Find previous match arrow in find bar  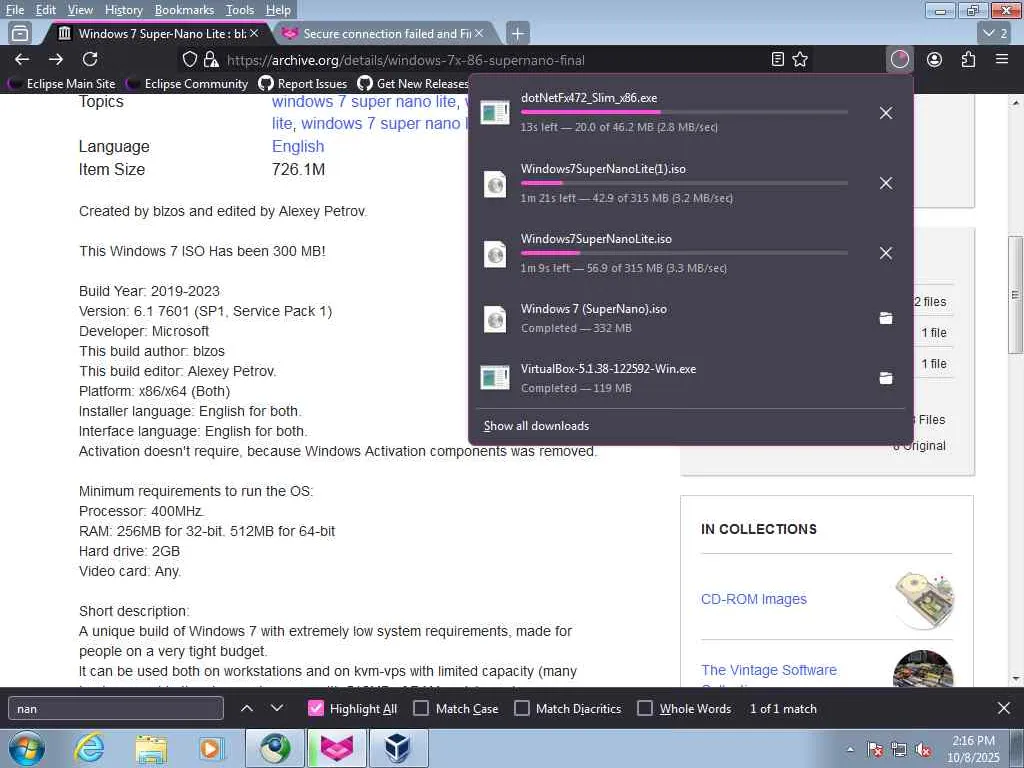point(247,708)
